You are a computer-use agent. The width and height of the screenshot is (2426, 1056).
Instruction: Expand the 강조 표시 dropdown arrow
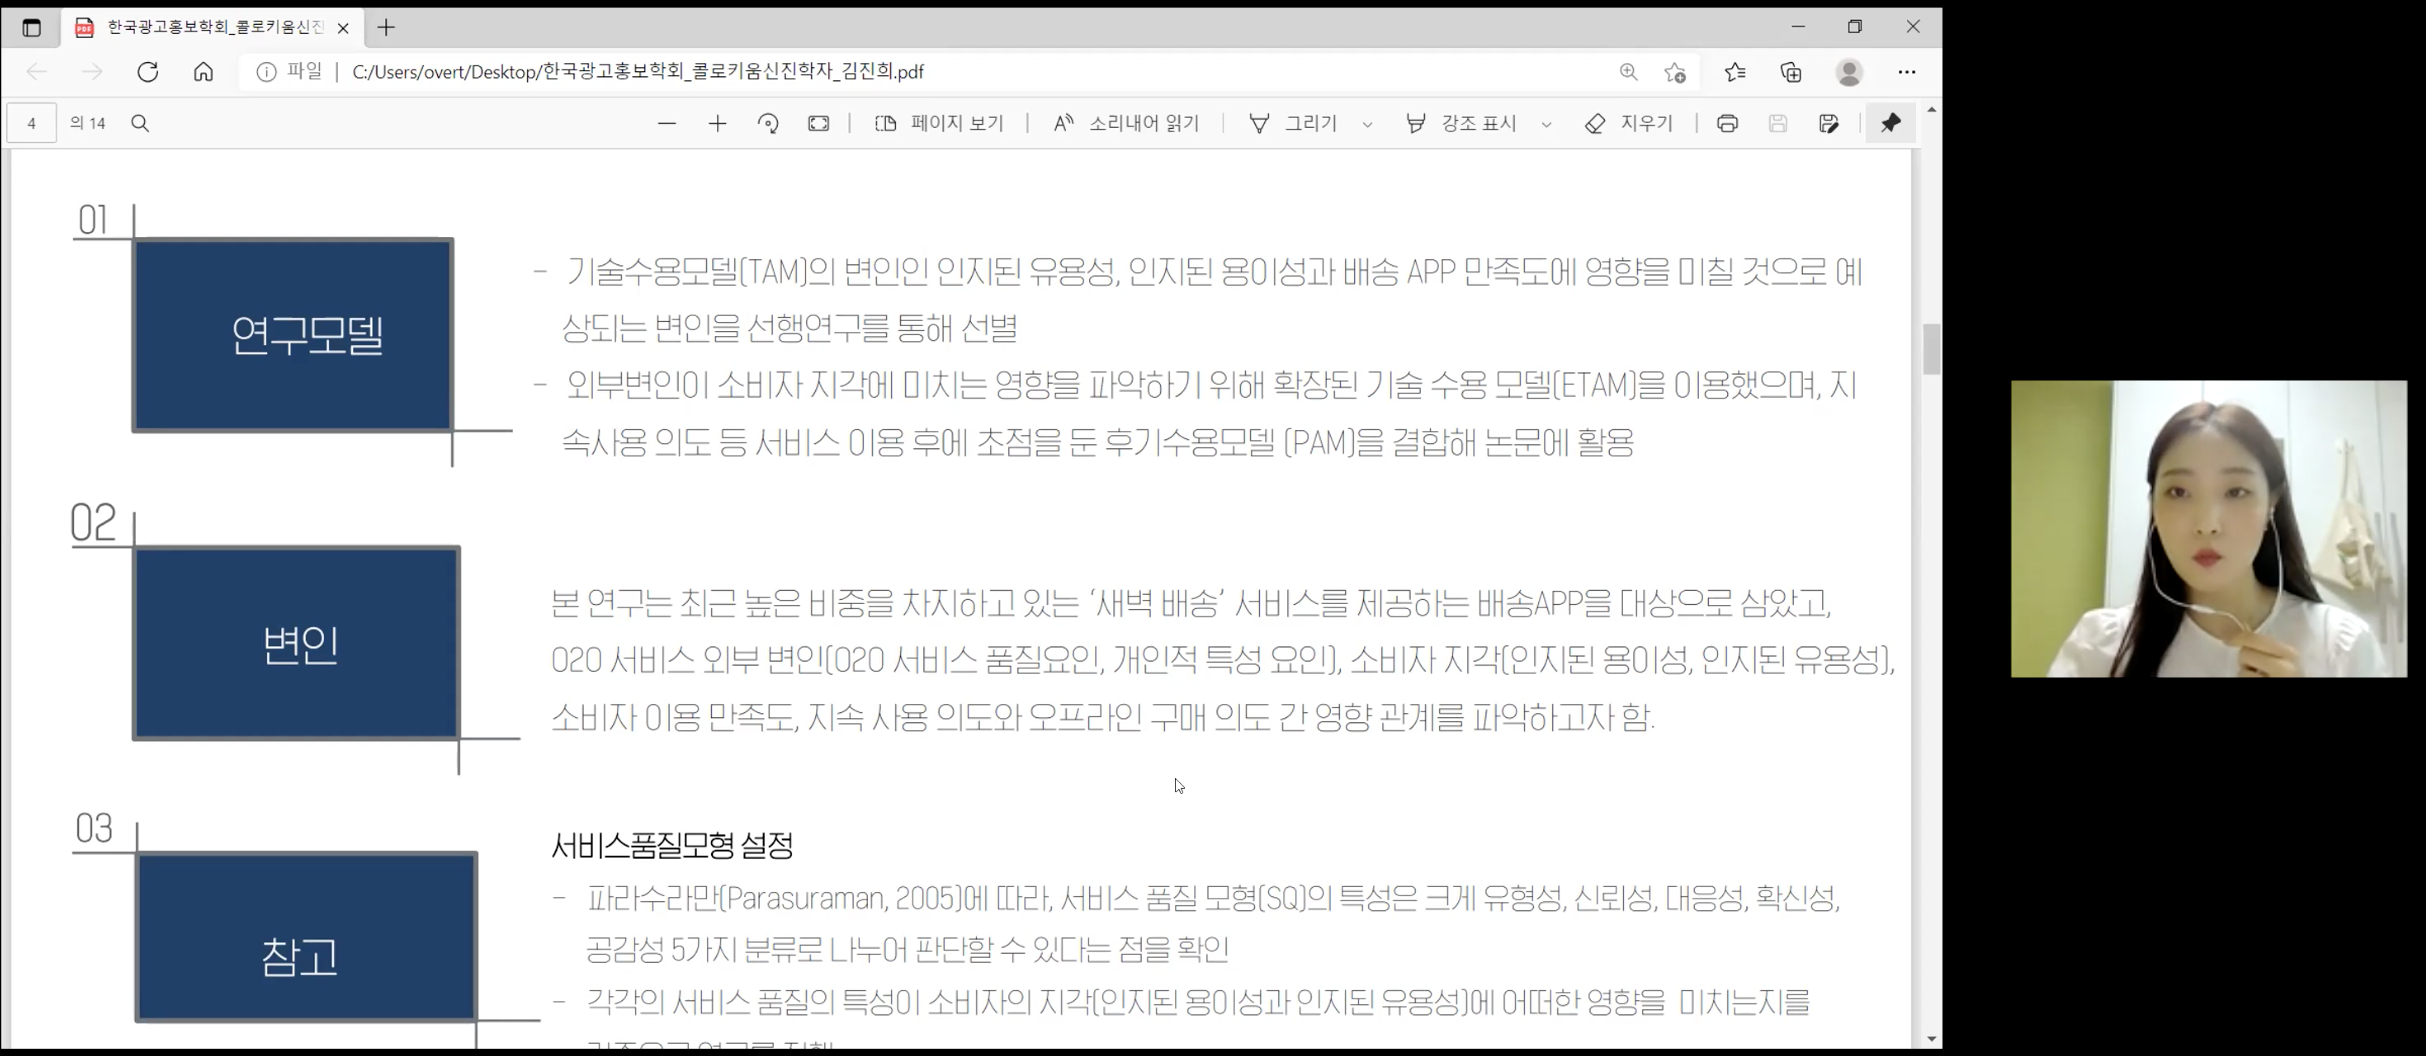click(x=1546, y=124)
